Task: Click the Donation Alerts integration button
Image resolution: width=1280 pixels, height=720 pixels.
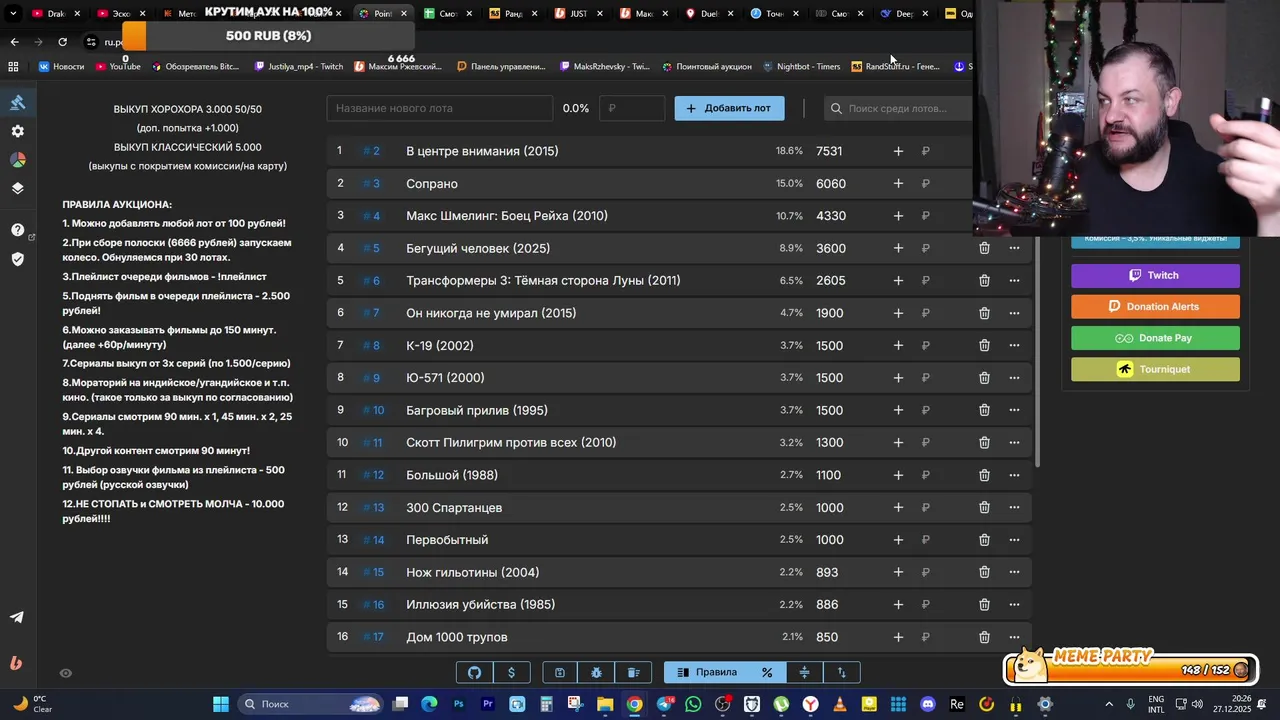Action: click(1155, 306)
